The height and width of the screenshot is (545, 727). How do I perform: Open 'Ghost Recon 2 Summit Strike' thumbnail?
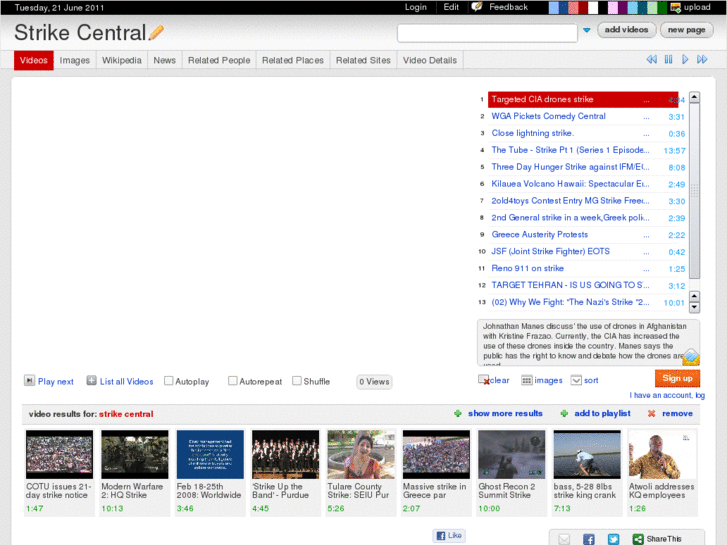[x=511, y=454]
